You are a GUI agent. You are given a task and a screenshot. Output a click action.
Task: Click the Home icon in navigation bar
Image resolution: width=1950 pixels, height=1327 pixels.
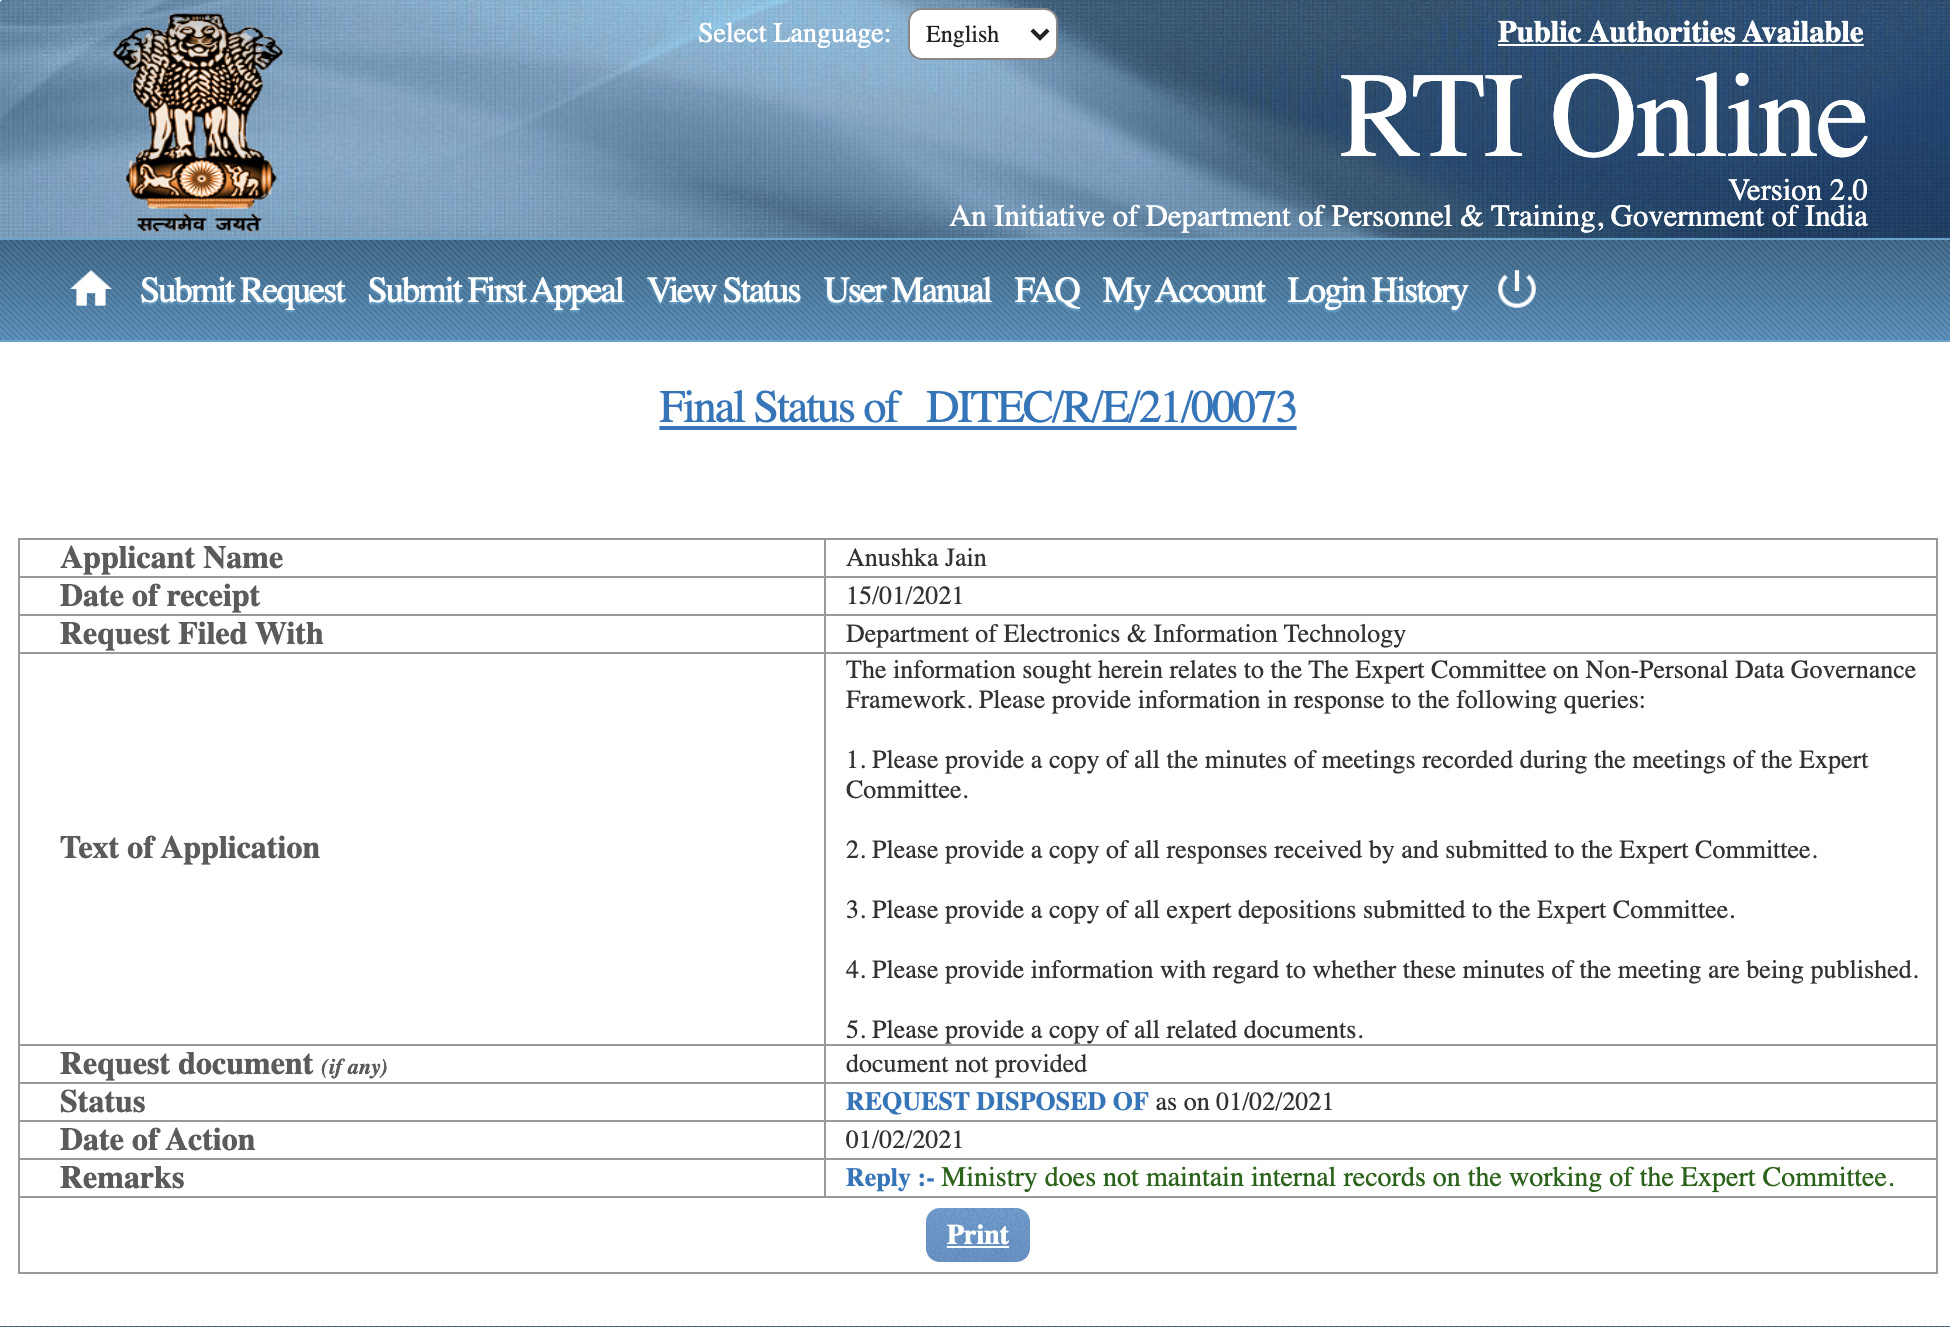click(90, 290)
